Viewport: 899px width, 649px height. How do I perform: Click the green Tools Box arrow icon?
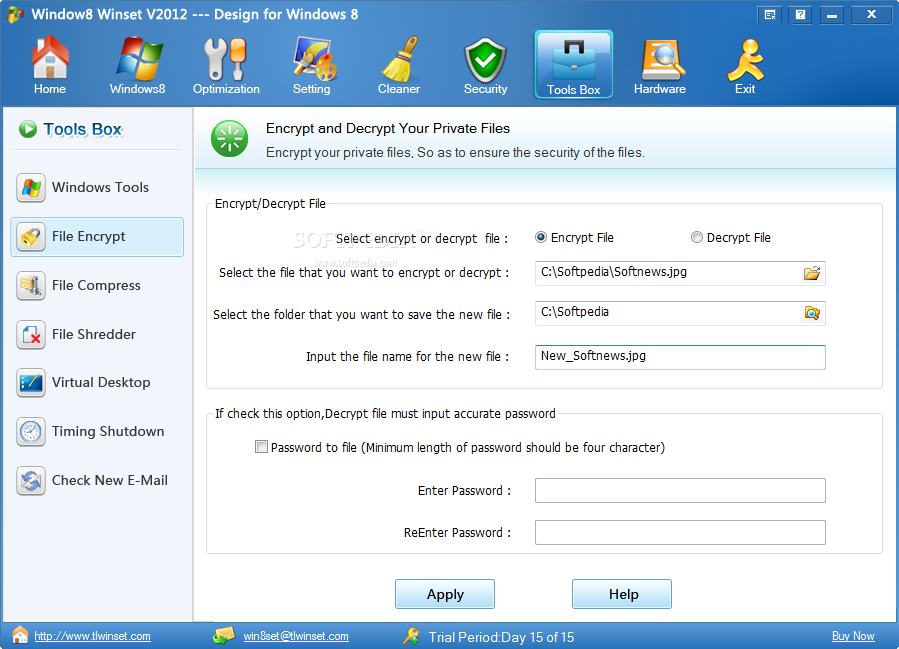click(28, 129)
